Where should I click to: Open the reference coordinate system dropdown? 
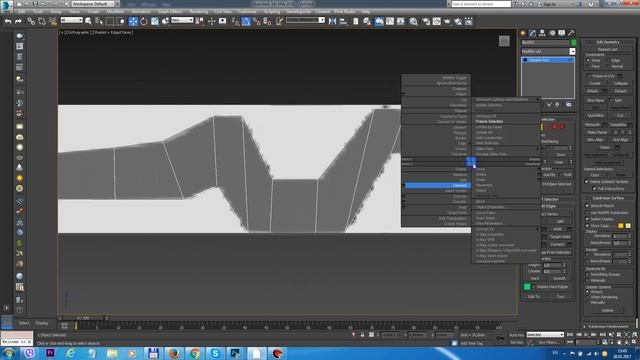pos(182,20)
